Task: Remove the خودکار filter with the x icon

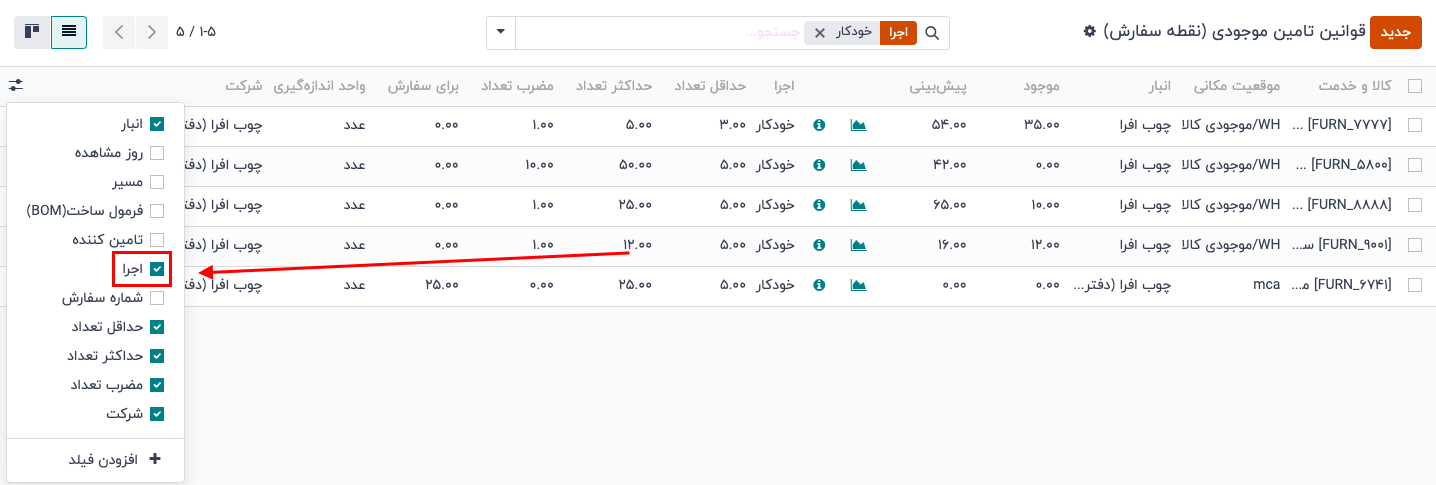Action: coord(820,33)
